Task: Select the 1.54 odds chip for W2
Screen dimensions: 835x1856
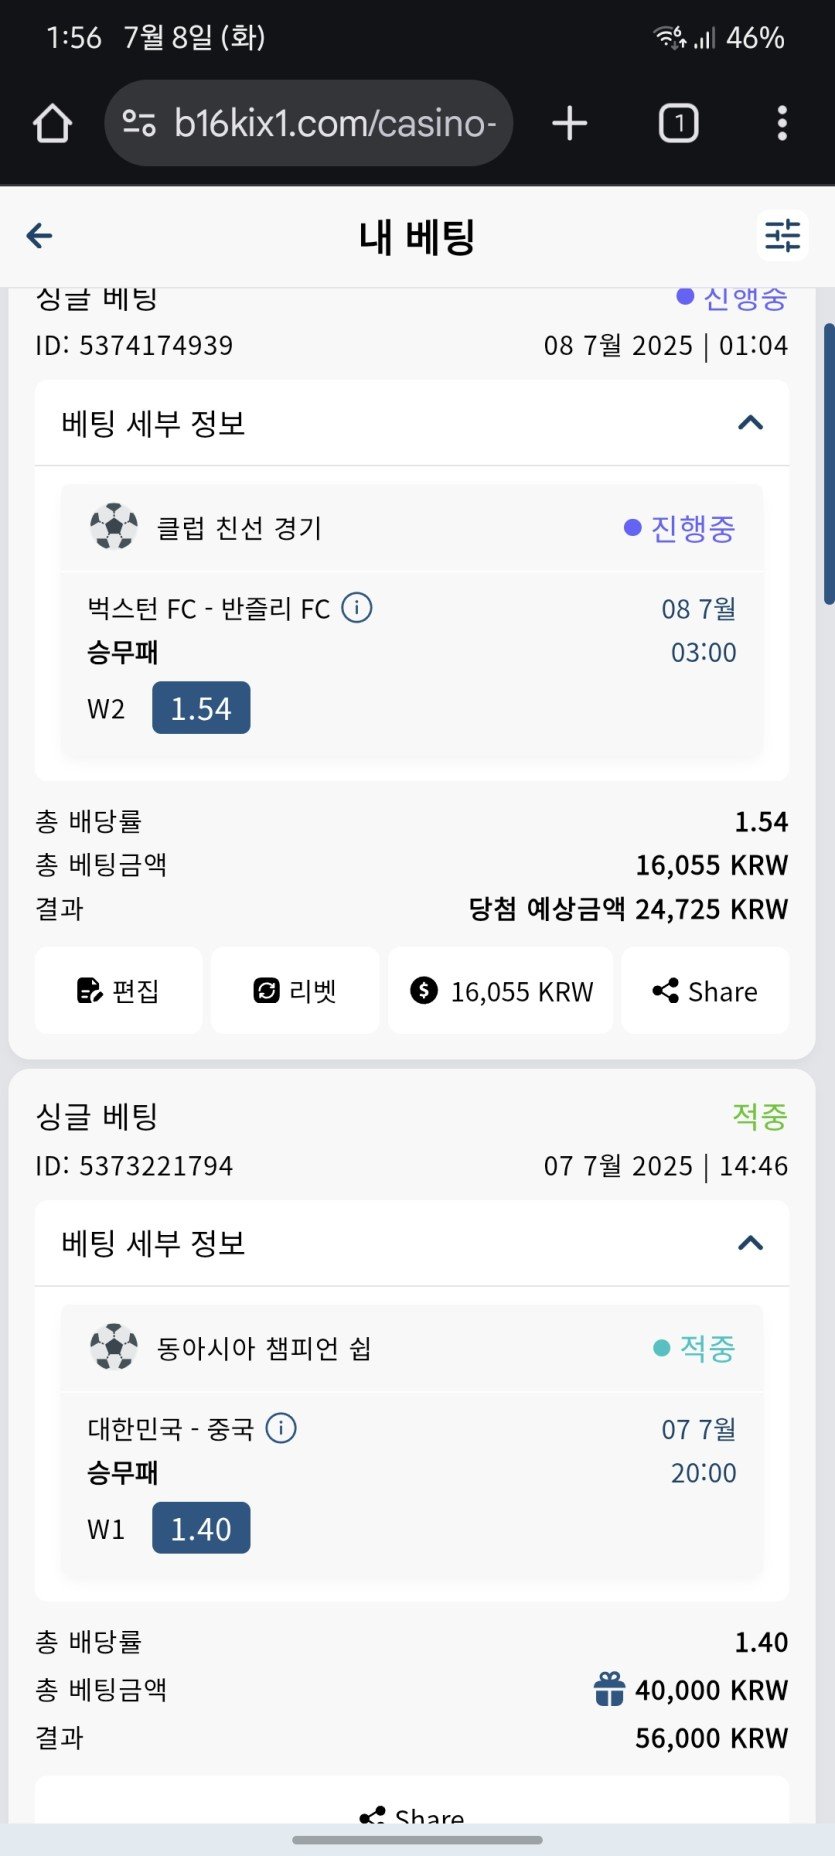Action: click(201, 708)
